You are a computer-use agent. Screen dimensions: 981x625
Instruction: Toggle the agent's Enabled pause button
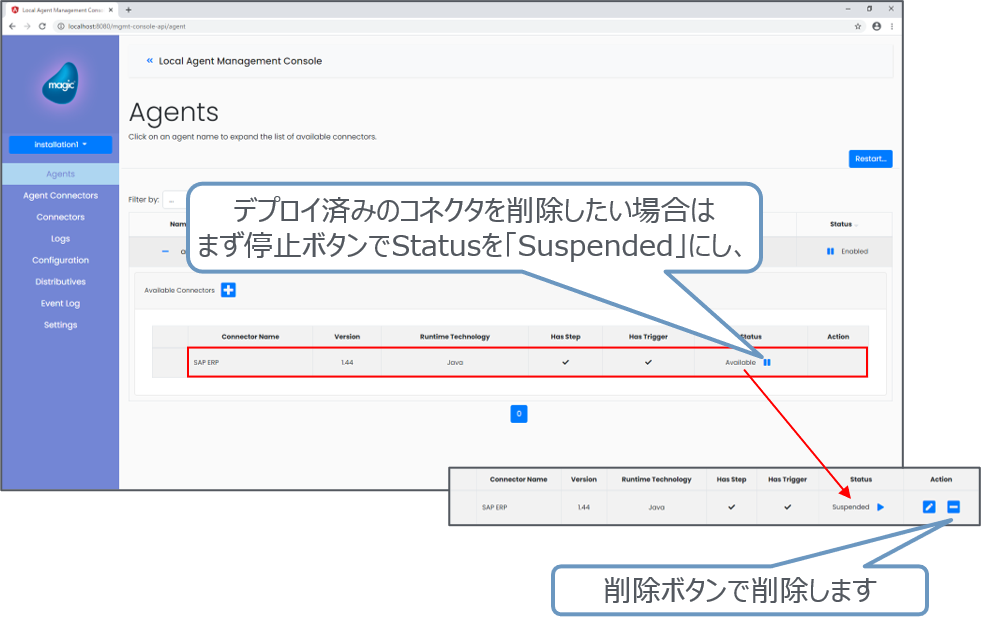pos(830,251)
